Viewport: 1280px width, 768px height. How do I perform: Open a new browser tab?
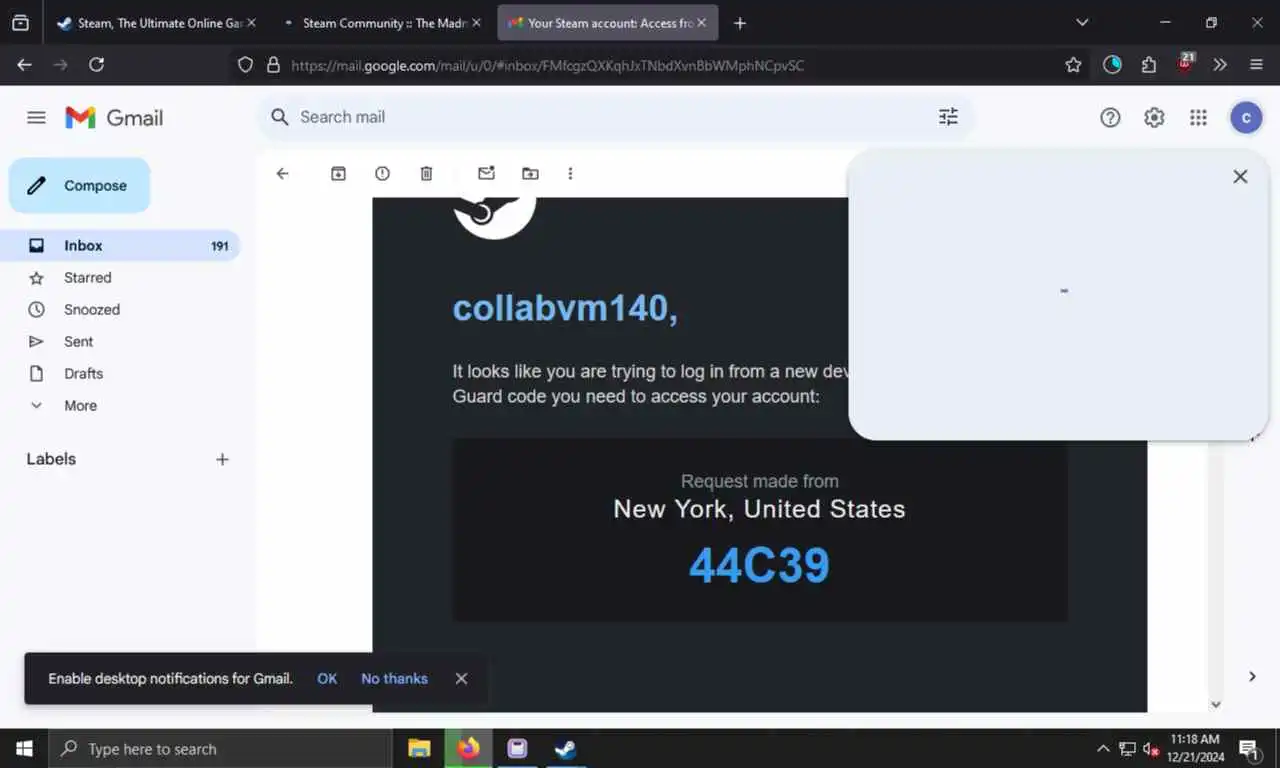740,23
